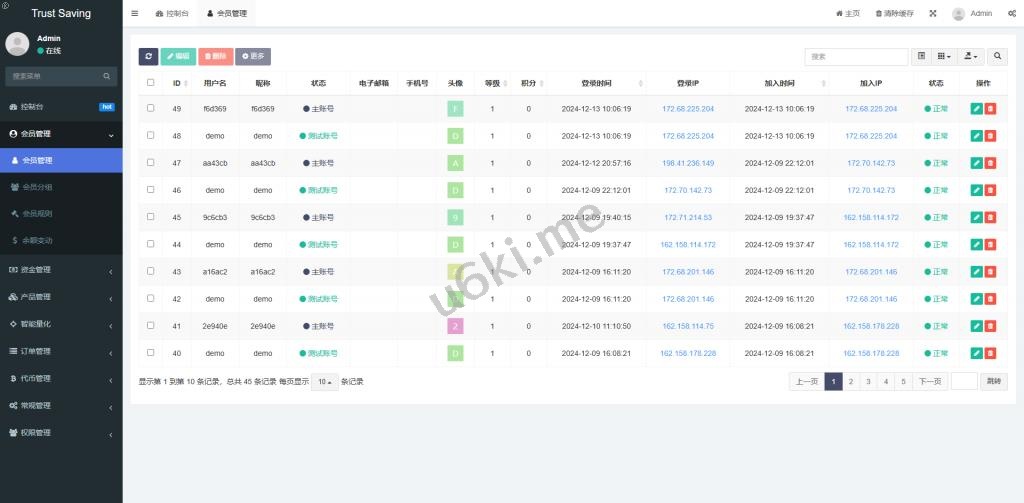The width and height of the screenshot is (1024, 503).
Task: Click the magnifier search icon beside export
Action: click(998, 57)
